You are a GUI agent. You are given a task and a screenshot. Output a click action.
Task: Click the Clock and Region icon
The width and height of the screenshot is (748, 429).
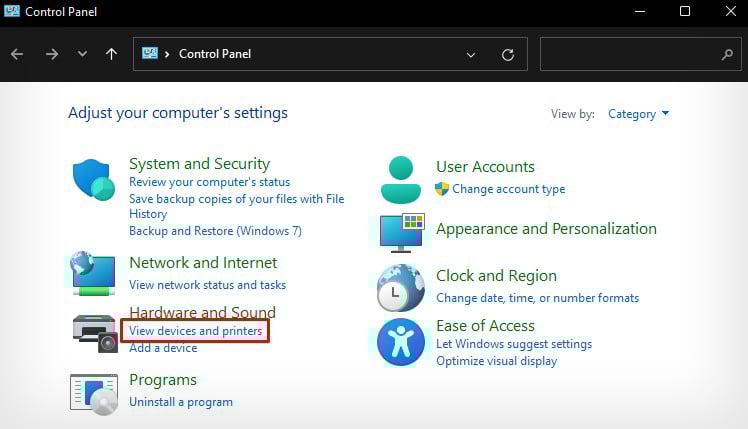(400, 288)
